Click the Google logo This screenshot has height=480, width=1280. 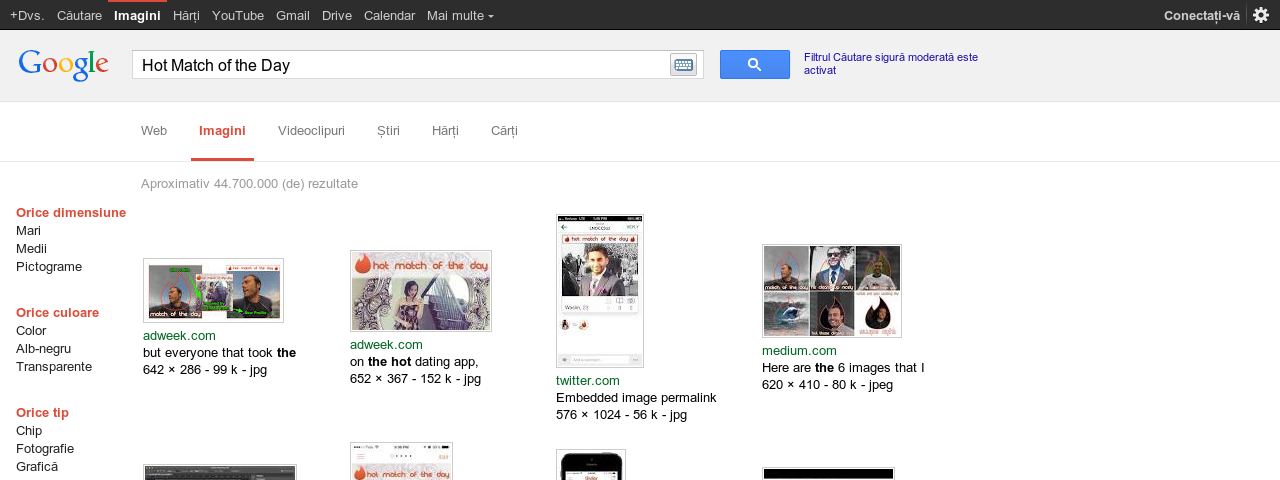(x=63, y=66)
